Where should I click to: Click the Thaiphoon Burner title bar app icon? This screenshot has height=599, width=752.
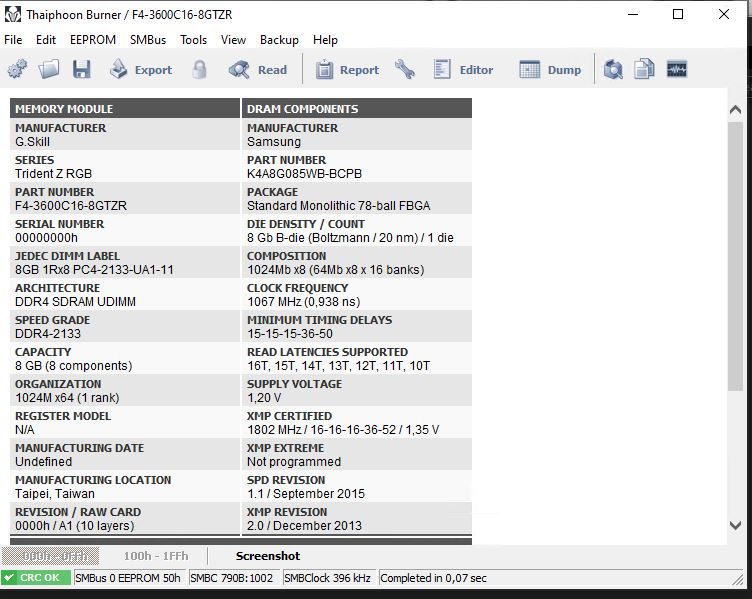pyautogui.click(x=13, y=14)
